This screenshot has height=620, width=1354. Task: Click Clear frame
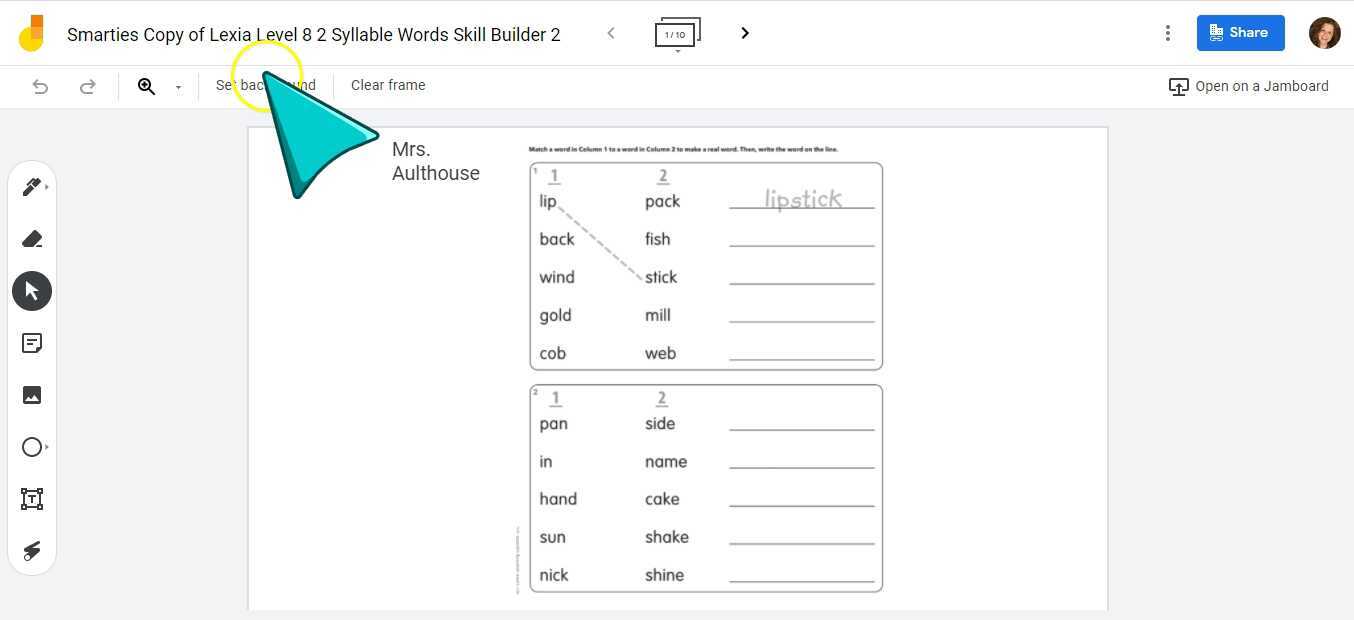coord(388,85)
